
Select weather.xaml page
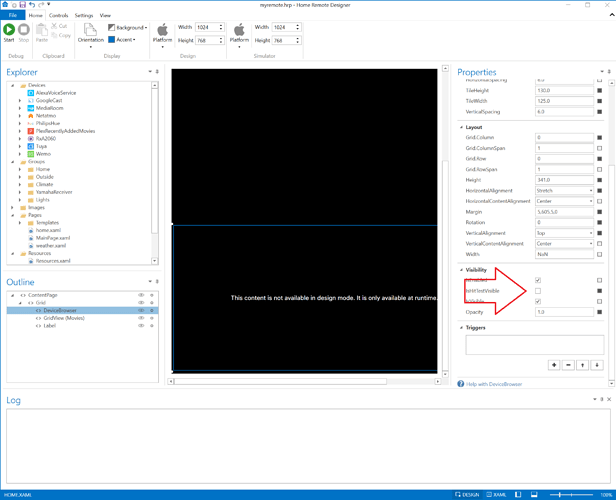pos(51,245)
